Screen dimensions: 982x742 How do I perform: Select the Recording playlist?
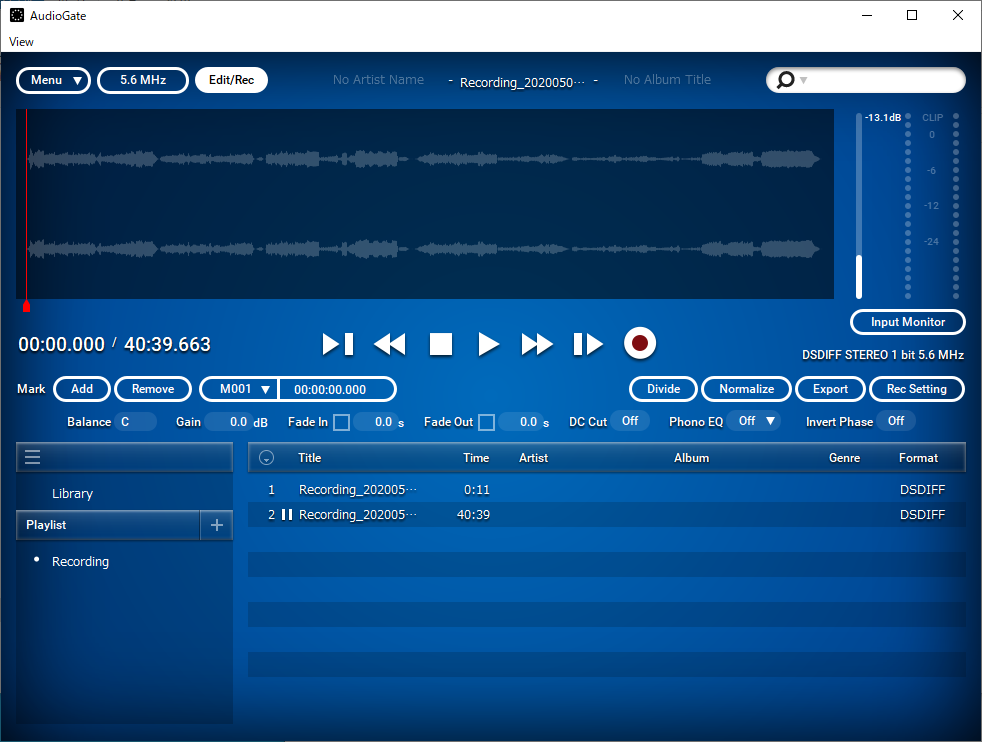pyautogui.click(x=80, y=562)
